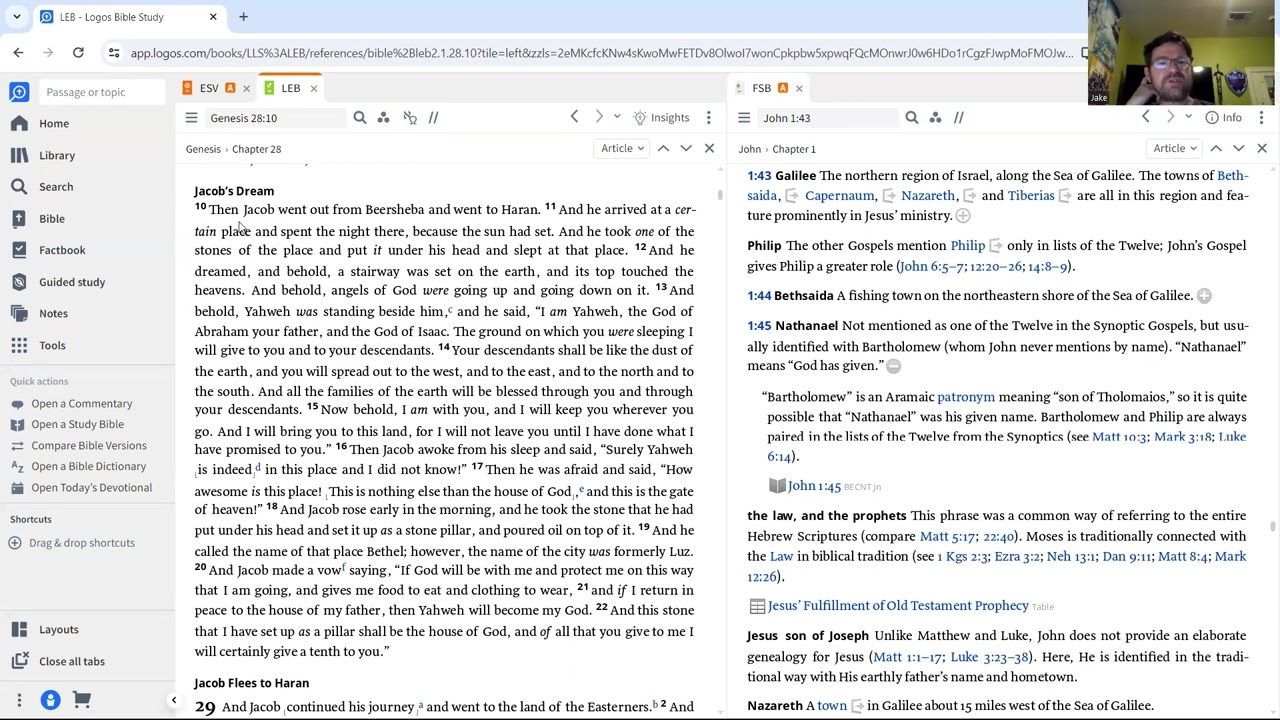Image resolution: width=1280 pixels, height=720 pixels.
Task: Close the LEB locator bar
Action: click(709, 148)
